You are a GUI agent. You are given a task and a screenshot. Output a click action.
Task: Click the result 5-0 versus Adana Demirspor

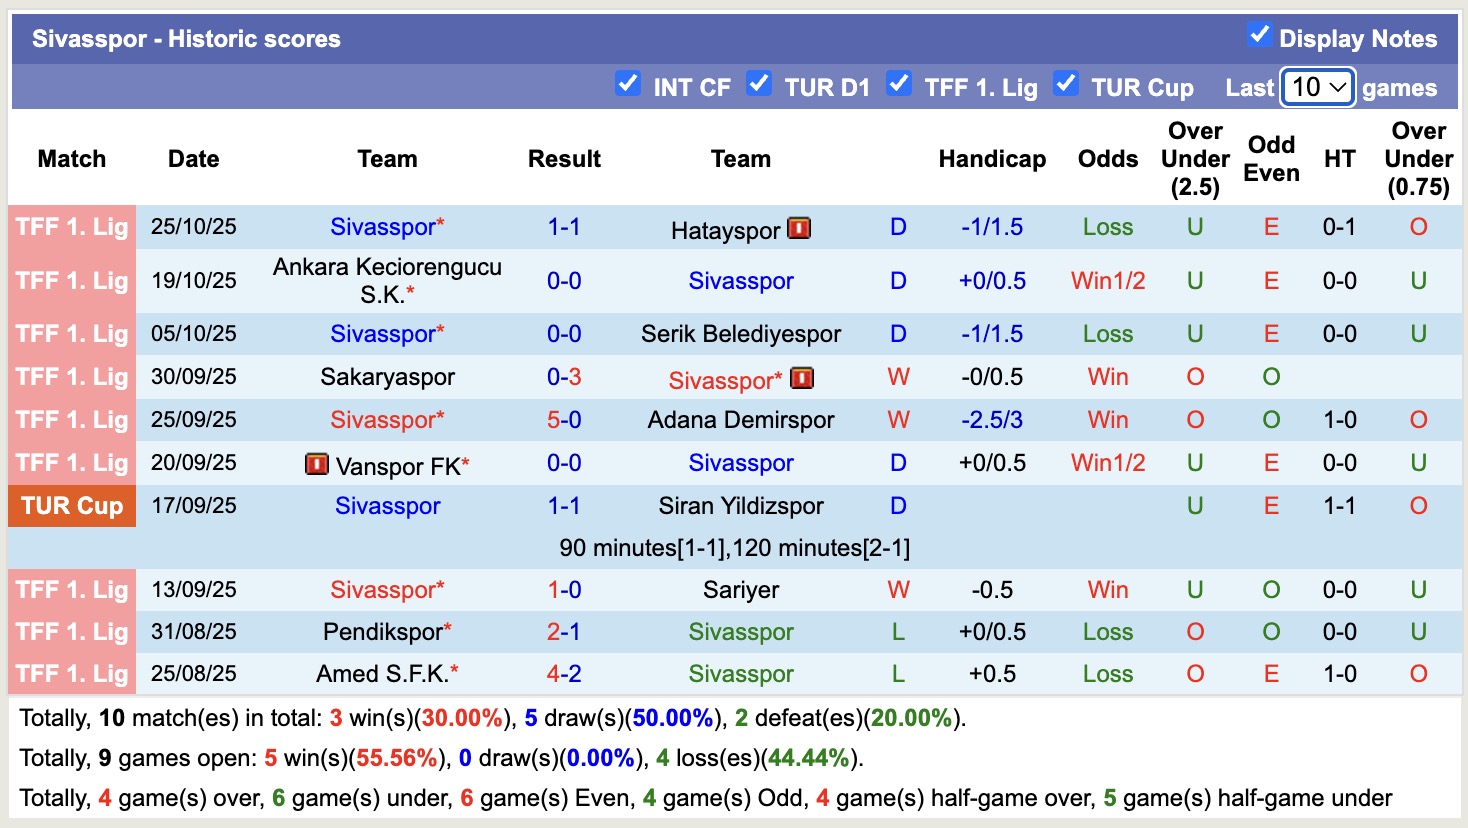tap(564, 420)
